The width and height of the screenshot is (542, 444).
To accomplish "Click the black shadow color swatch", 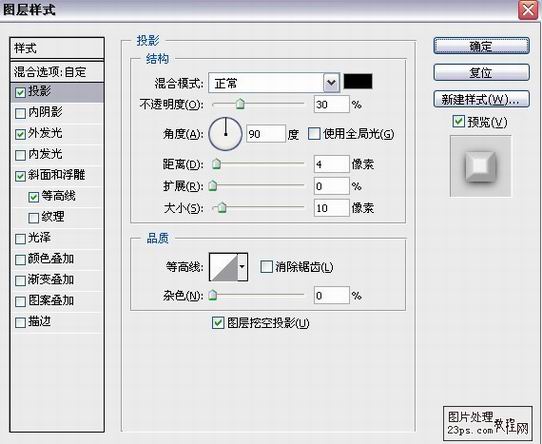I will (358, 81).
